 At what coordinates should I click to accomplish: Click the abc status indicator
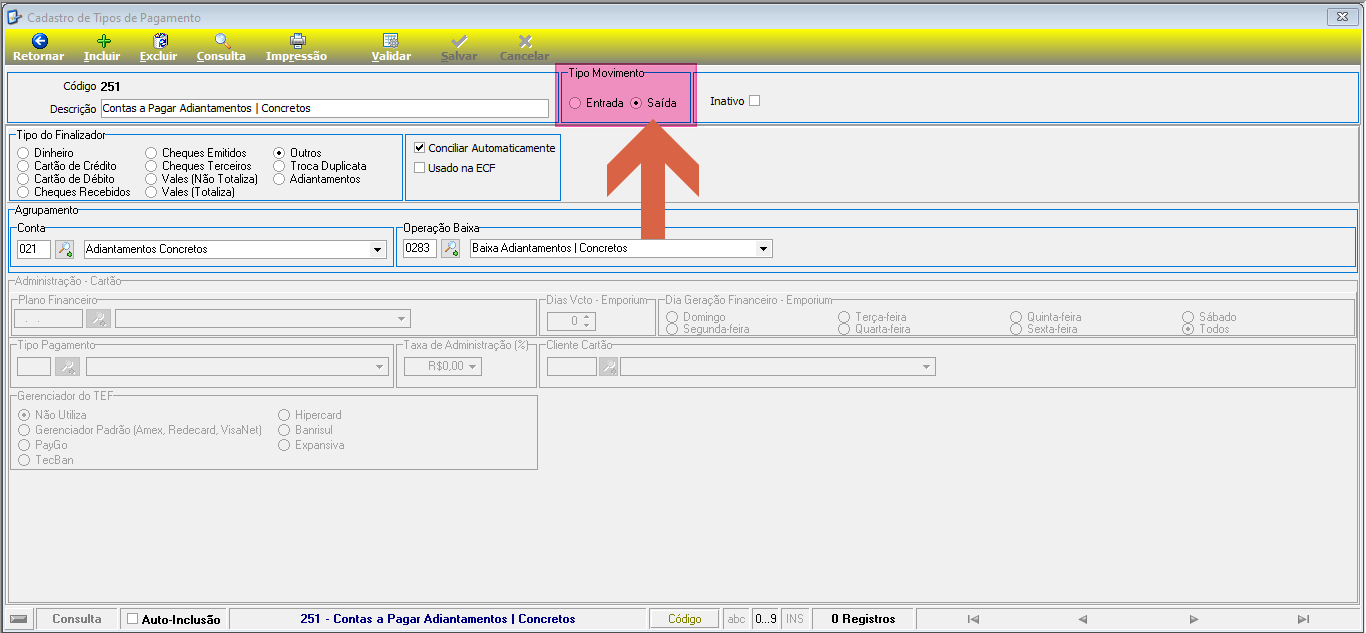[x=737, y=619]
